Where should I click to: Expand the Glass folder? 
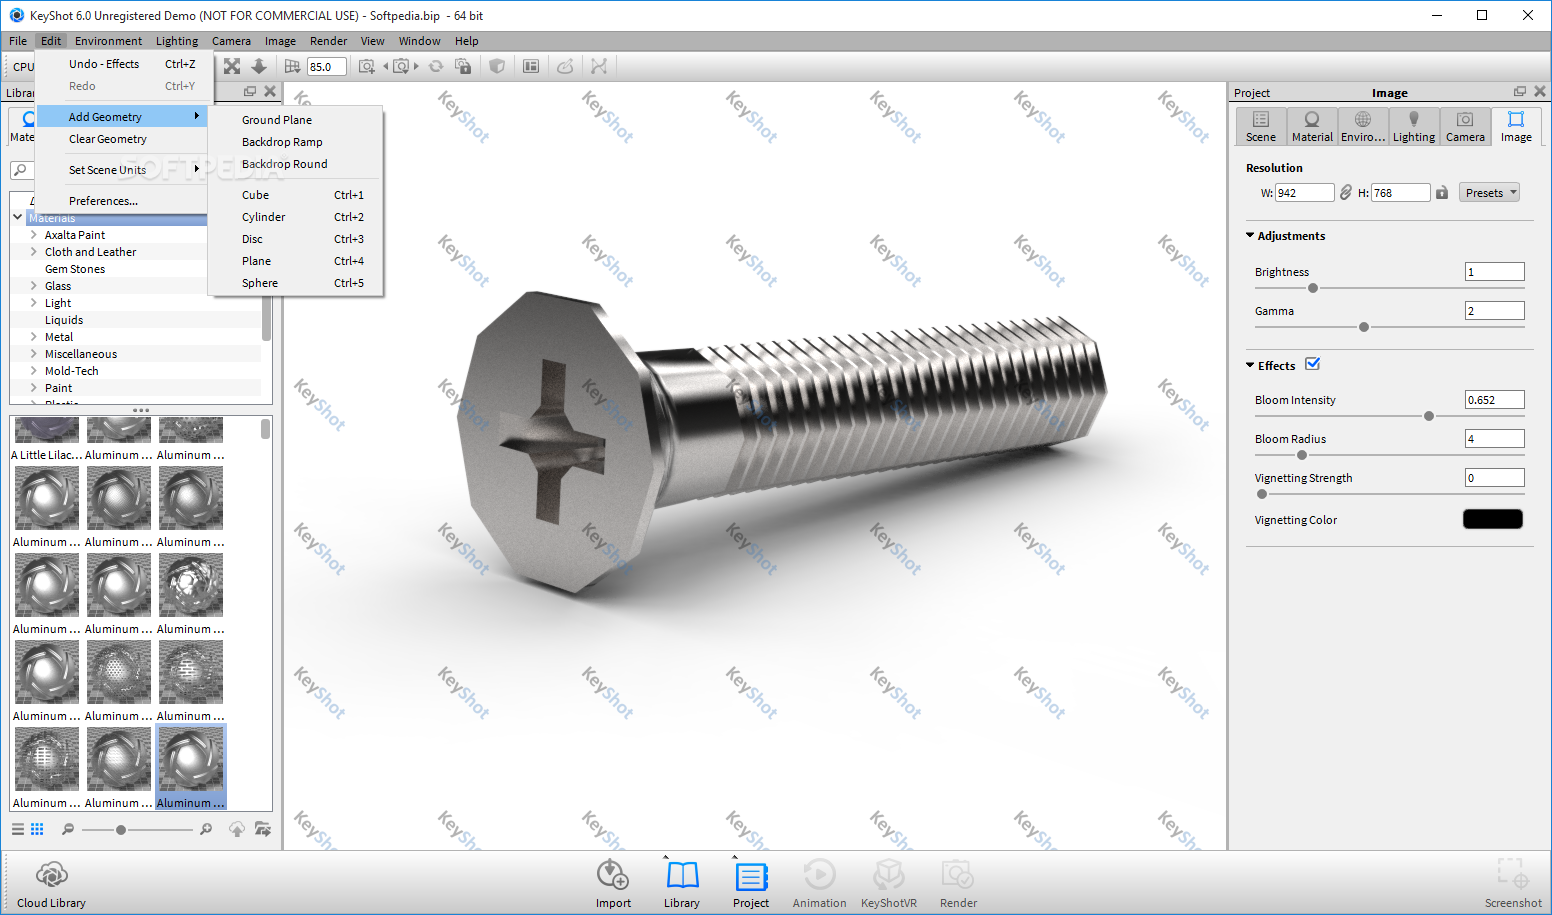point(33,286)
